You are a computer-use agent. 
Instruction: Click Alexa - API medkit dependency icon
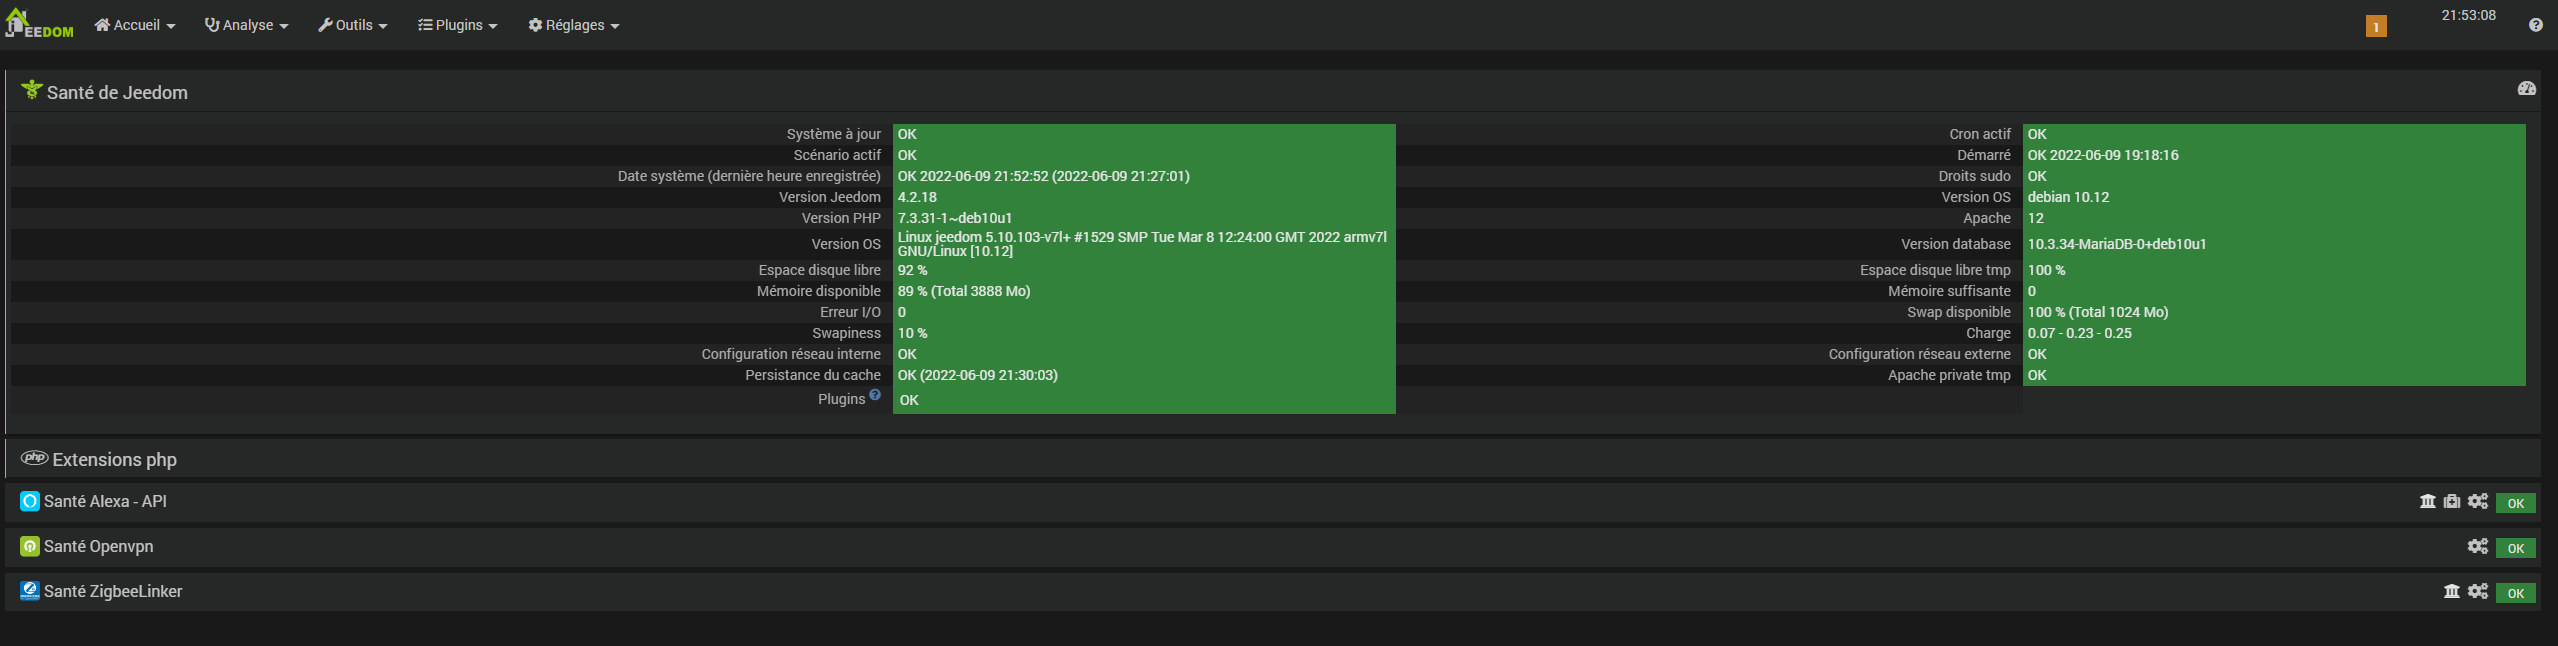pos(2452,502)
